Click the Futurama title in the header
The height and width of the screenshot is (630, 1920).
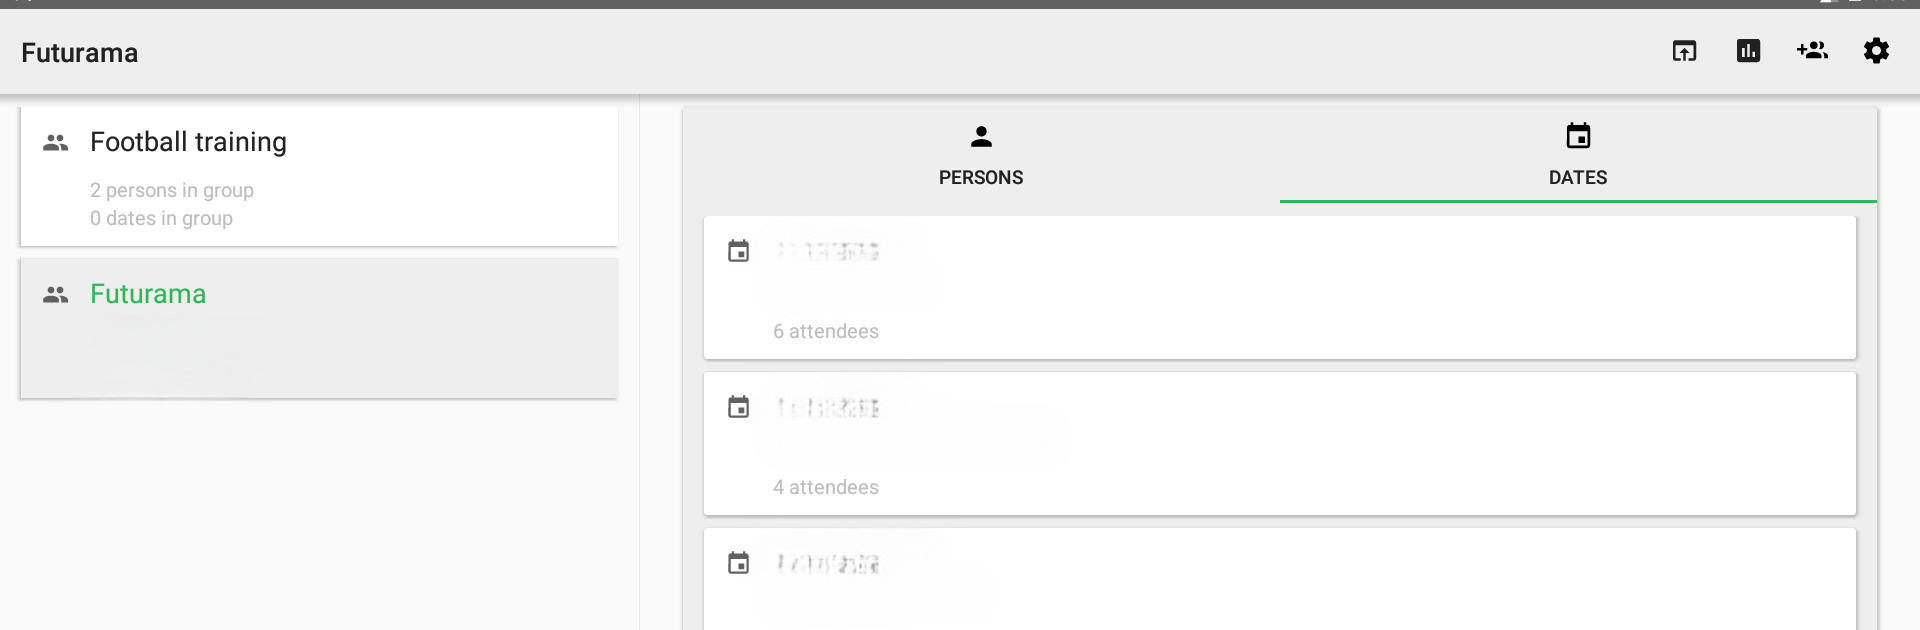click(x=80, y=53)
